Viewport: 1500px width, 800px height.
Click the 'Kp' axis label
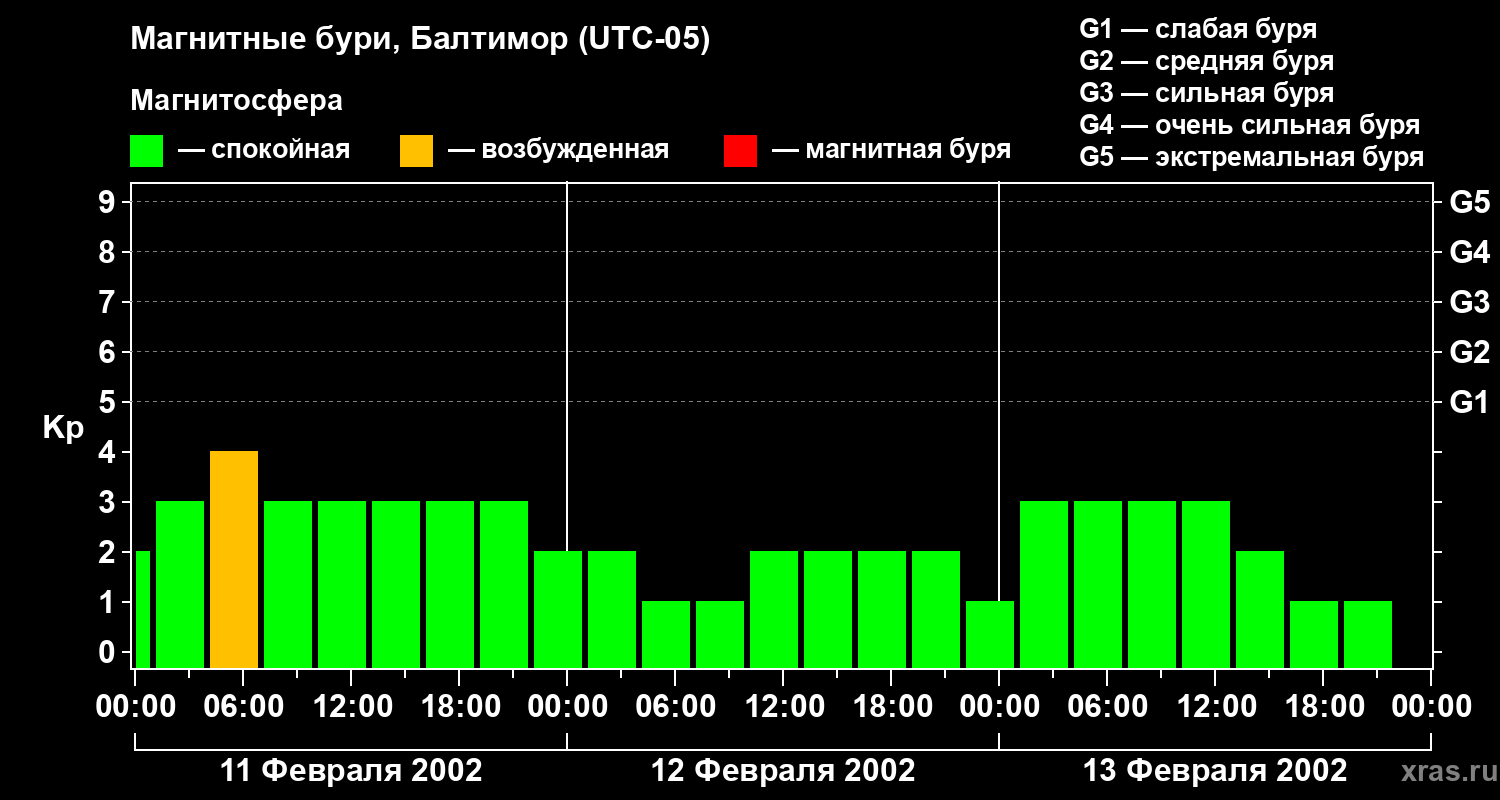click(63, 428)
